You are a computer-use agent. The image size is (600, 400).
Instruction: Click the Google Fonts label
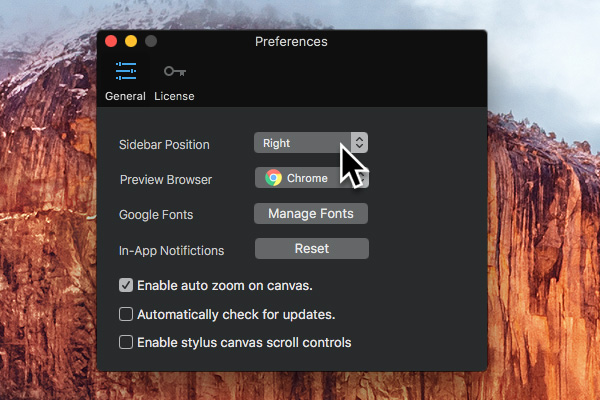pyautogui.click(x=156, y=215)
